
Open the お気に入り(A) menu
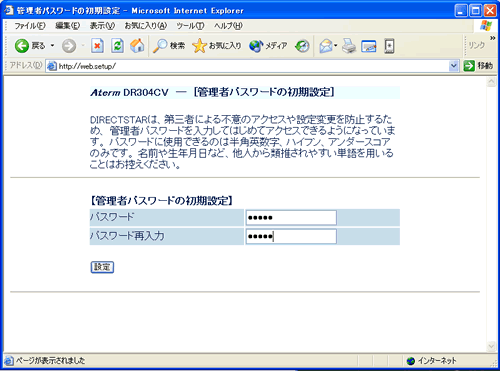tap(146, 26)
